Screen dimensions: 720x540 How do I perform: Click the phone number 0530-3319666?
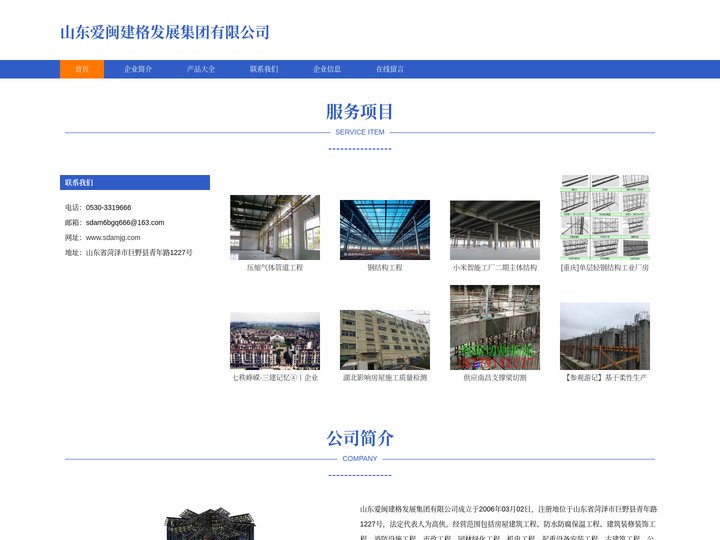(108, 208)
